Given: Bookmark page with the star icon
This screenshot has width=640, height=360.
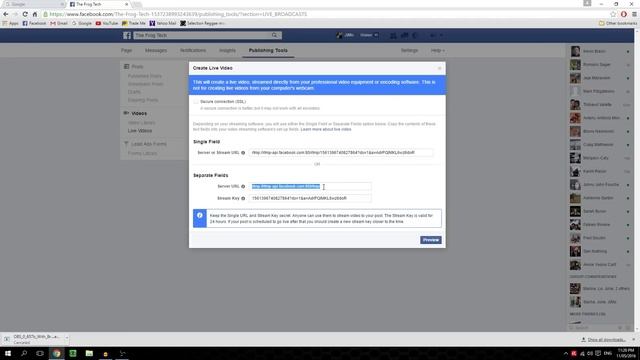Looking at the screenshot, I should pyautogui.click(x=613, y=14).
